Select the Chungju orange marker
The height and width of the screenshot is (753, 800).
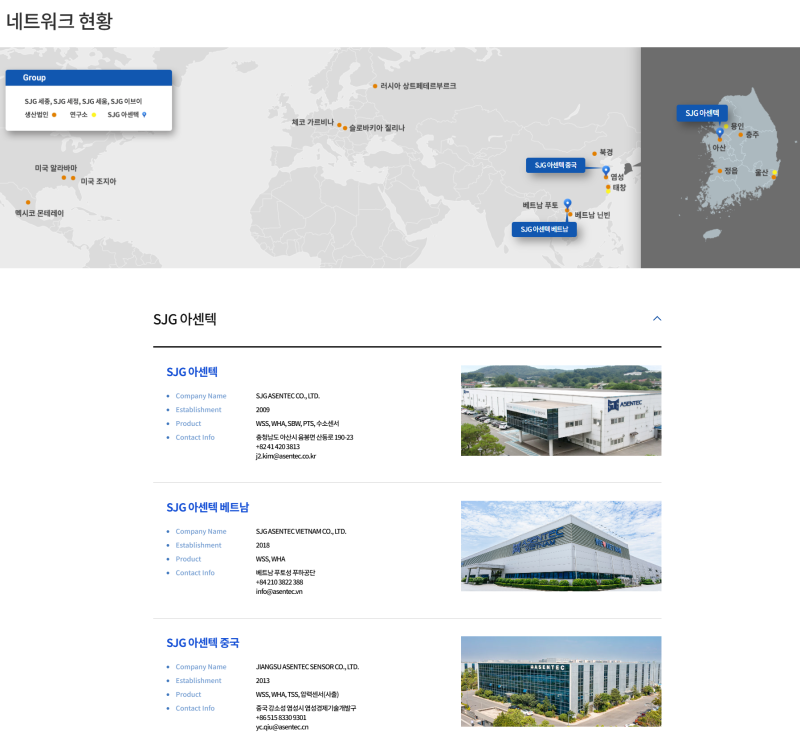point(741,134)
